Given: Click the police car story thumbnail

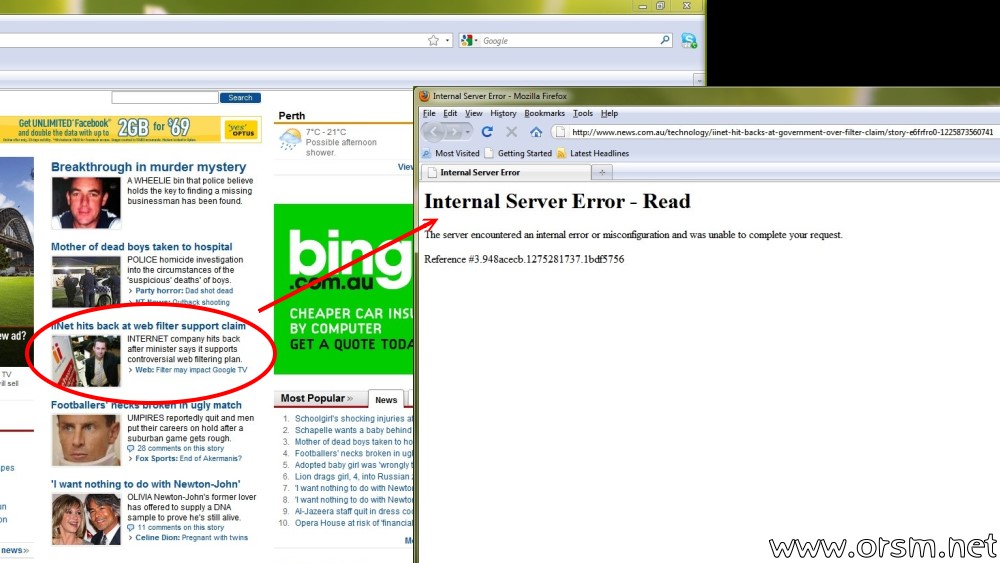Looking at the screenshot, I should pos(86,282).
